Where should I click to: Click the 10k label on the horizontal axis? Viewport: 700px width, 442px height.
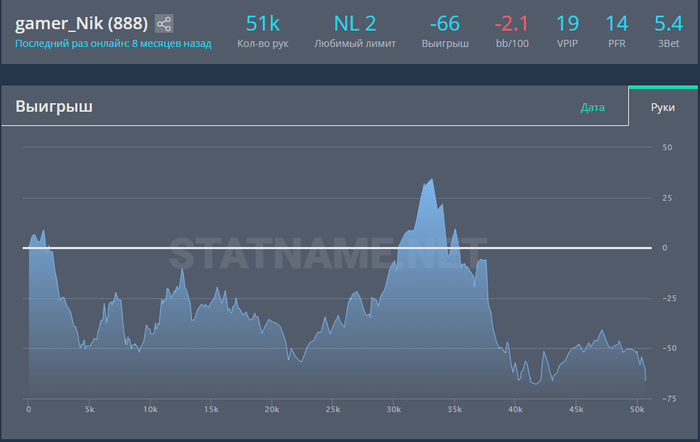pyautogui.click(x=150, y=410)
